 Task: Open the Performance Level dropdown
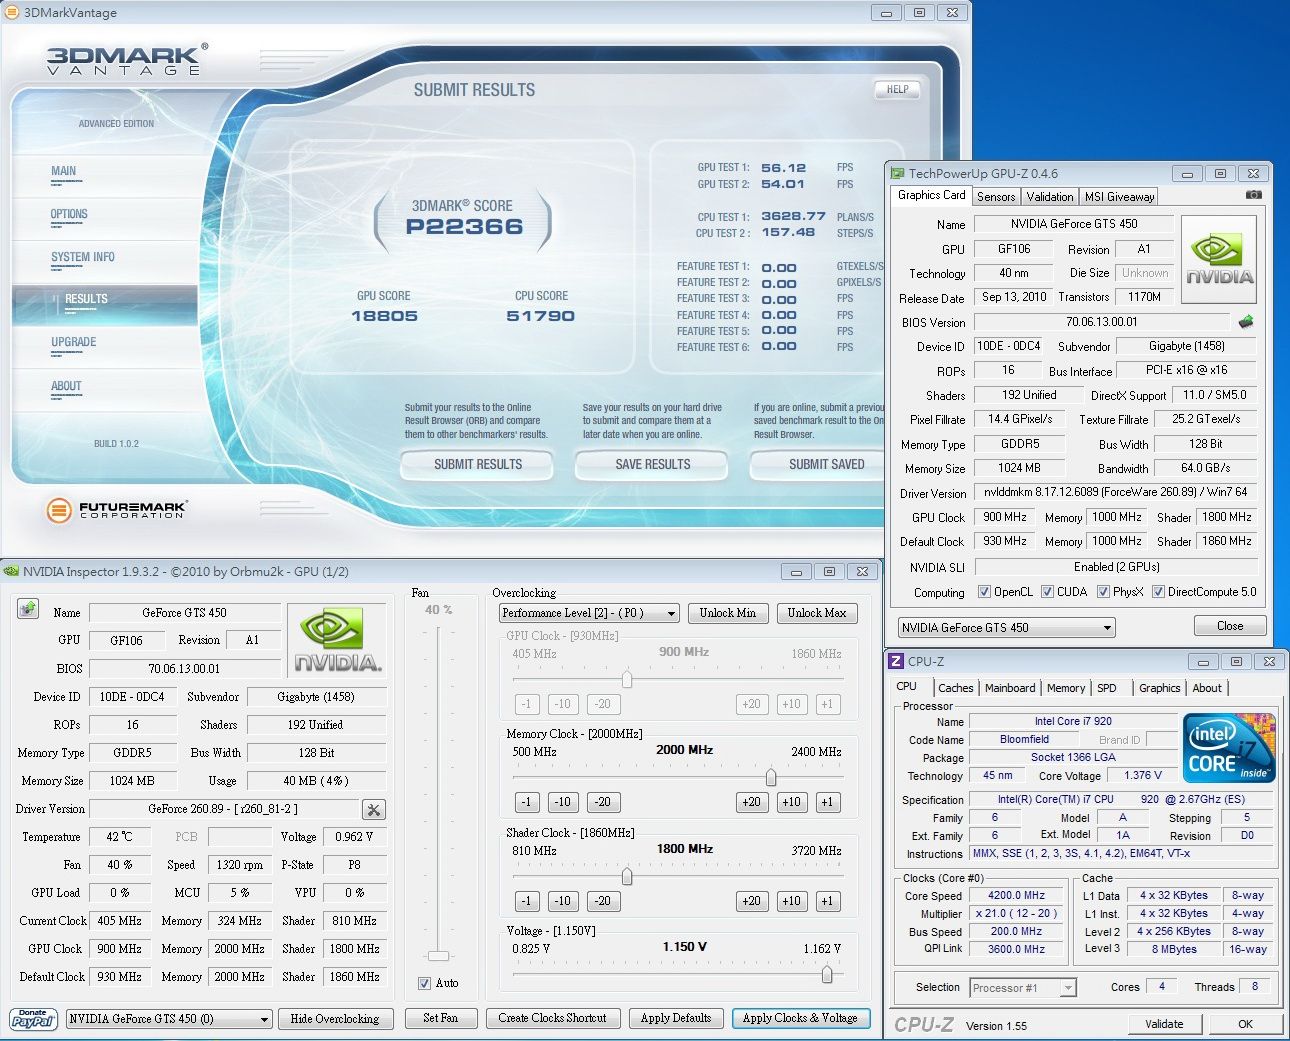[x=589, y=613]
